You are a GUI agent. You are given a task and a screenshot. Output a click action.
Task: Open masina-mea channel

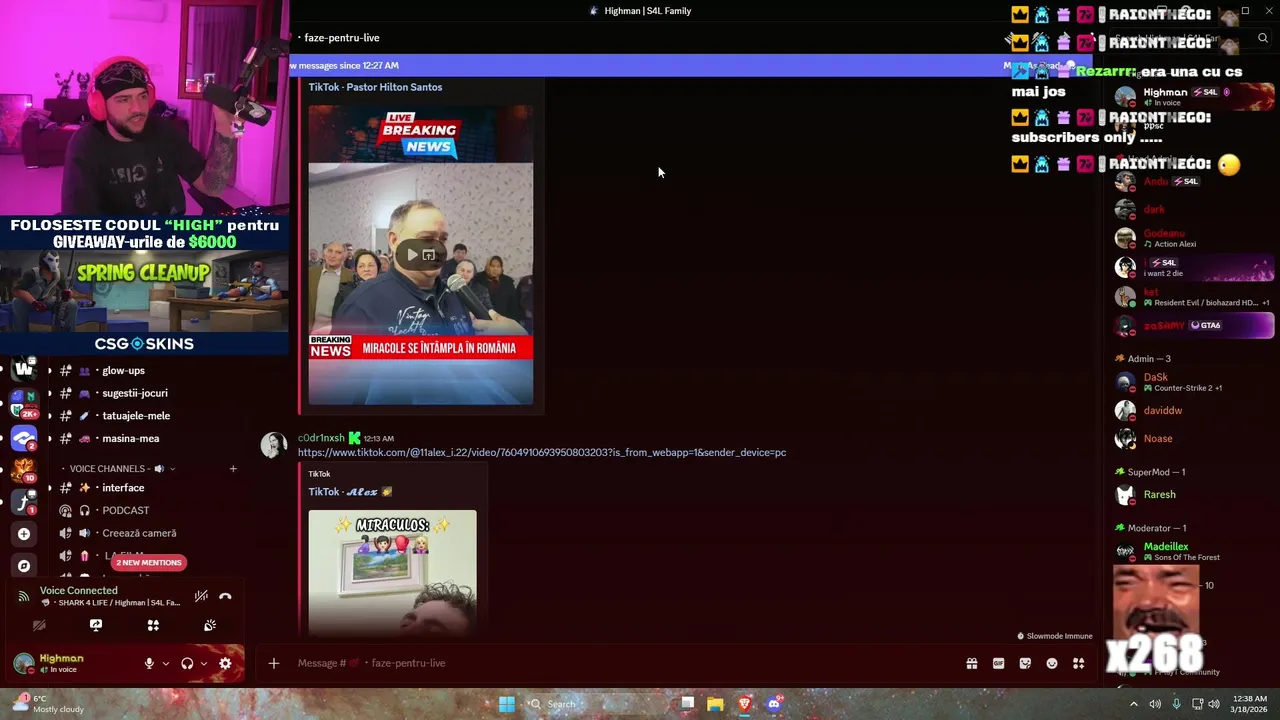pyautogui.click(x=130, y=438)
